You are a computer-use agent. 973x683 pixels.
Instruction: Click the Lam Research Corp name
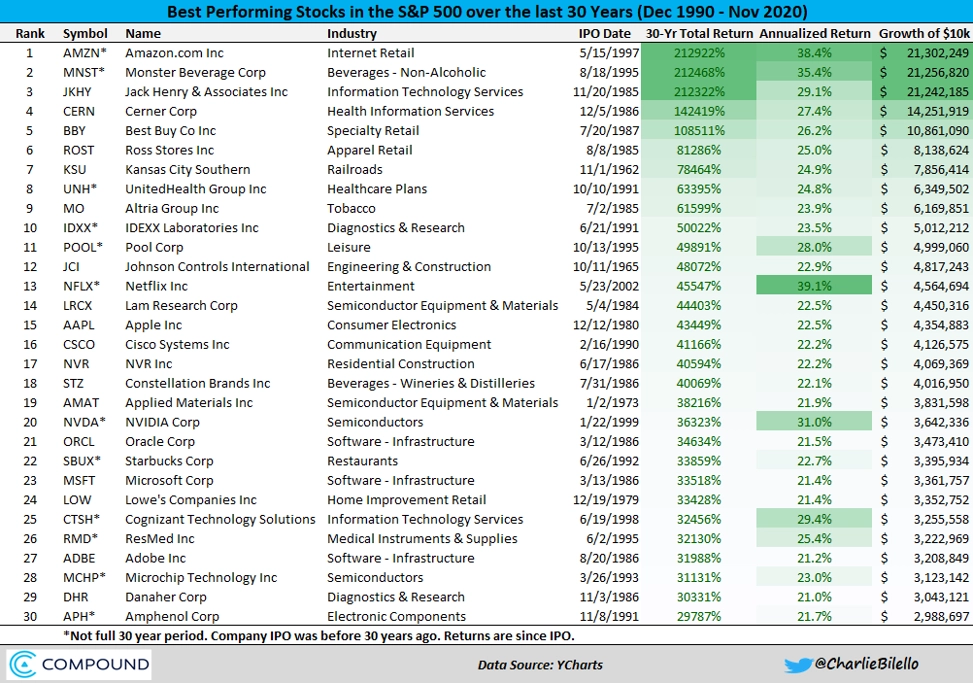[181, 306]
